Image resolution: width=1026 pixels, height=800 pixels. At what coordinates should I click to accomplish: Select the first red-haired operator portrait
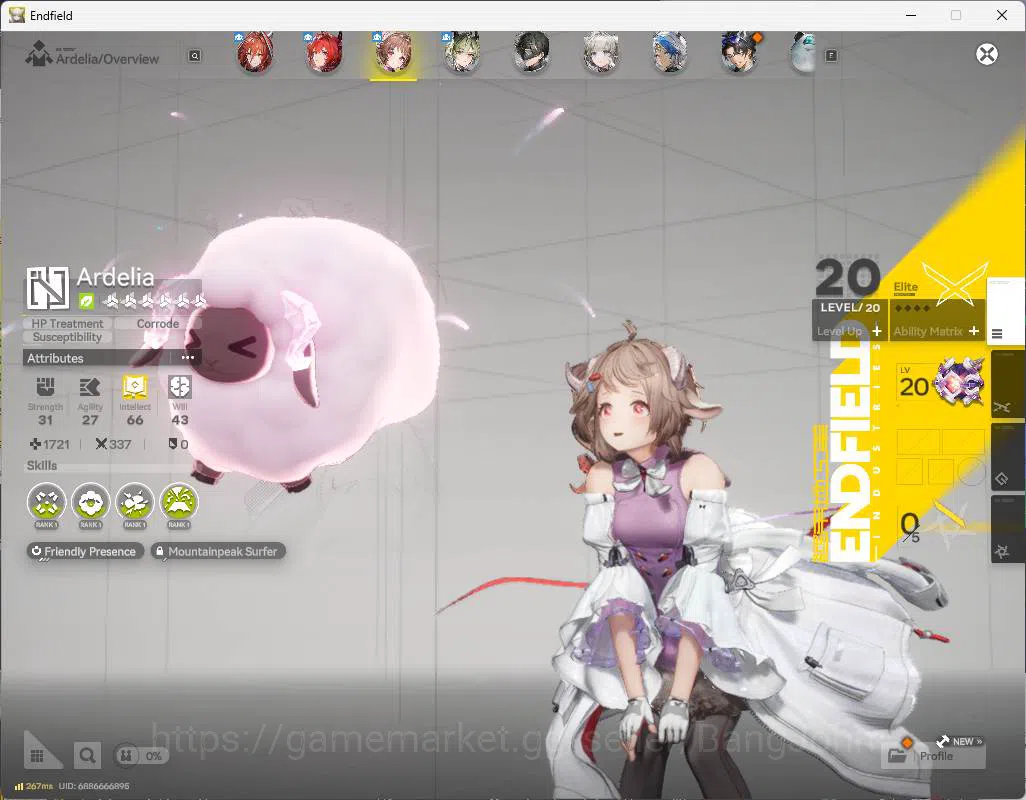(255, 54)
